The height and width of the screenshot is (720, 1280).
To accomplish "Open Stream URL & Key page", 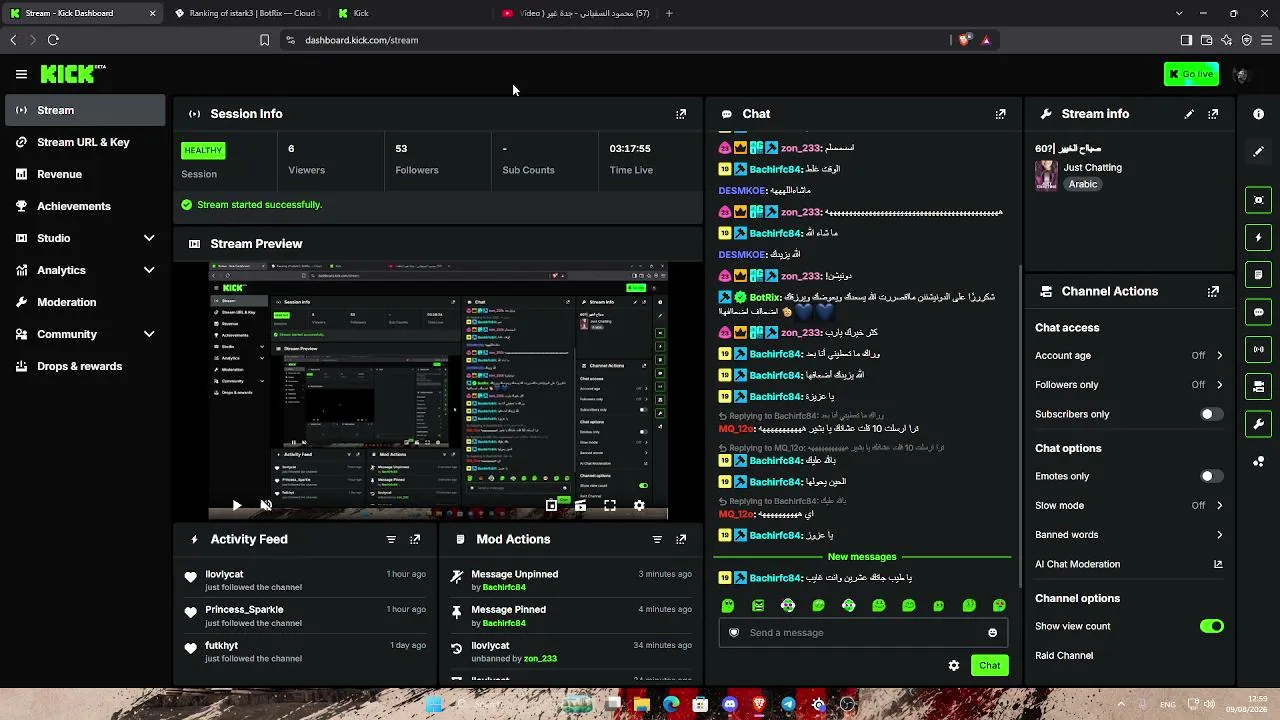I will [85, 142].
